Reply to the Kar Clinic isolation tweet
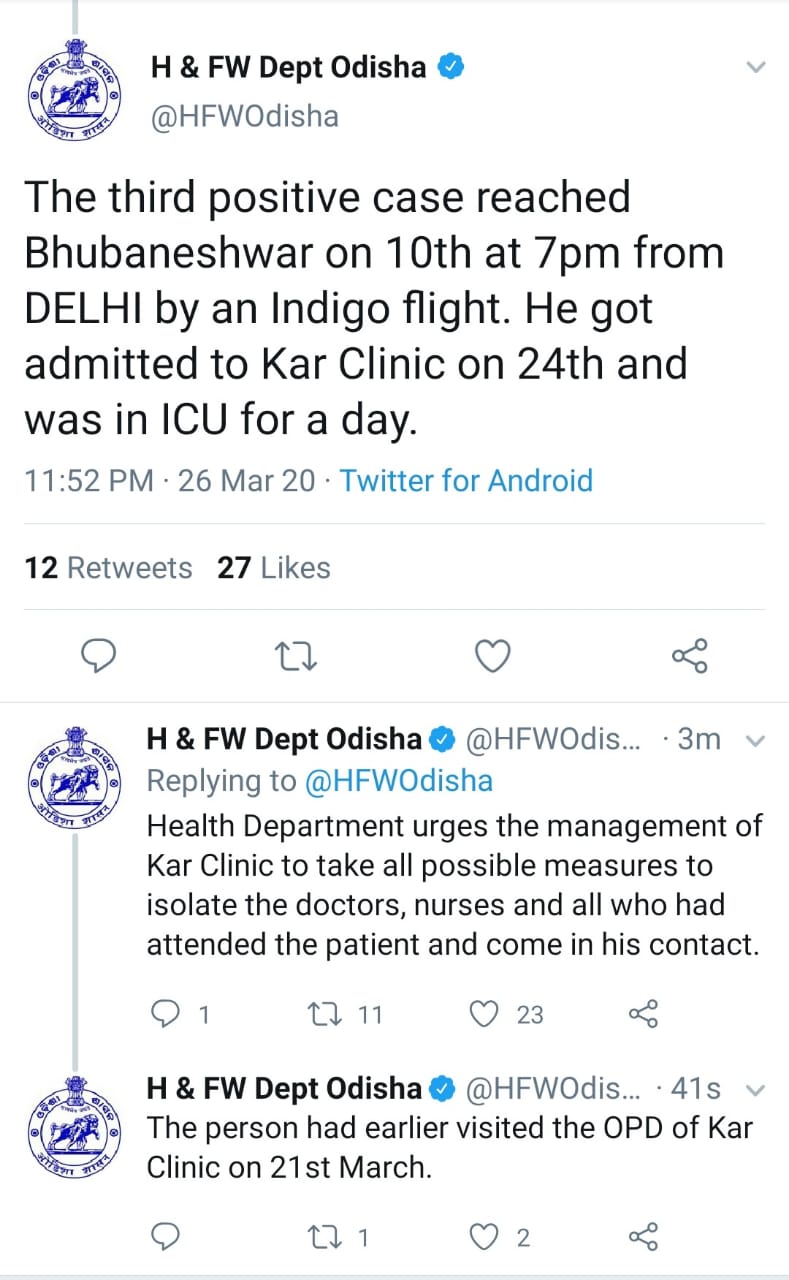Image resolution: width=789 pixels, height=1280 pixels. 165,1015
